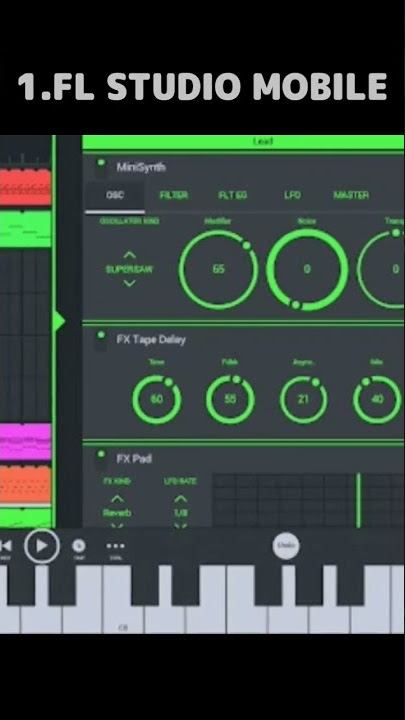The height and width of the screenshot is (720, 405).
Task: Start playback with the circular Play button
Action: click(x=42, y=546)
